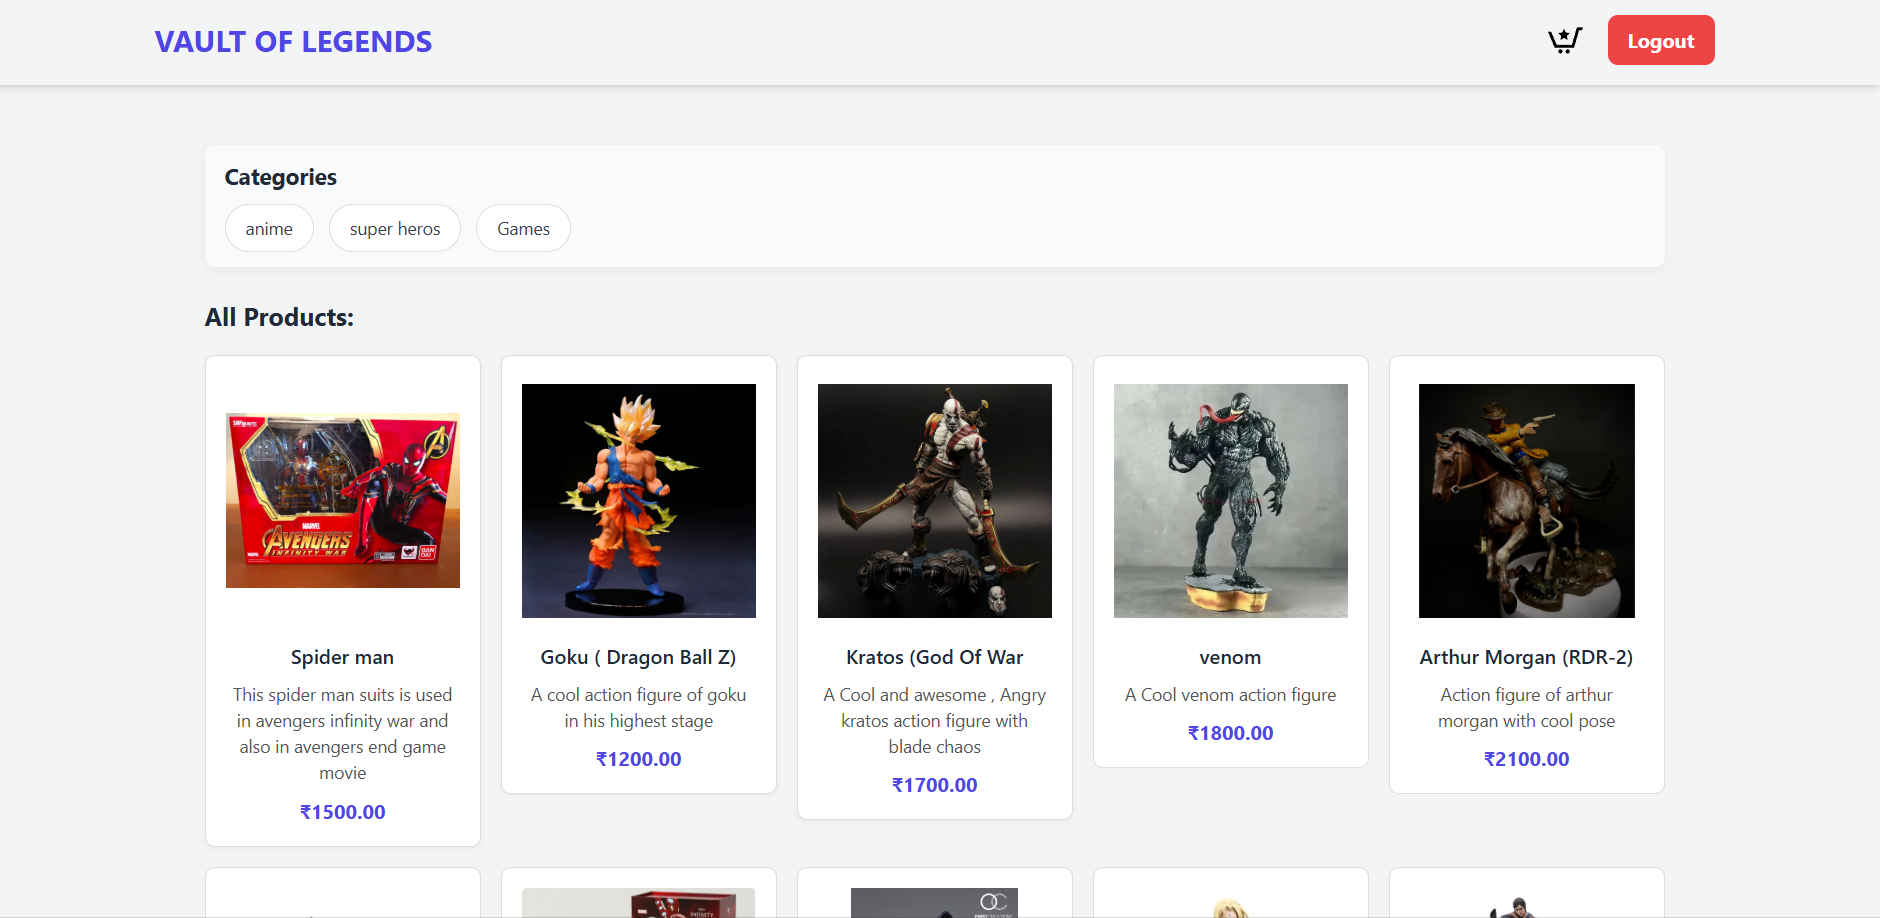1880x918 pixels.
Task: Open the venom figure image
Action: click(1230, 500)
